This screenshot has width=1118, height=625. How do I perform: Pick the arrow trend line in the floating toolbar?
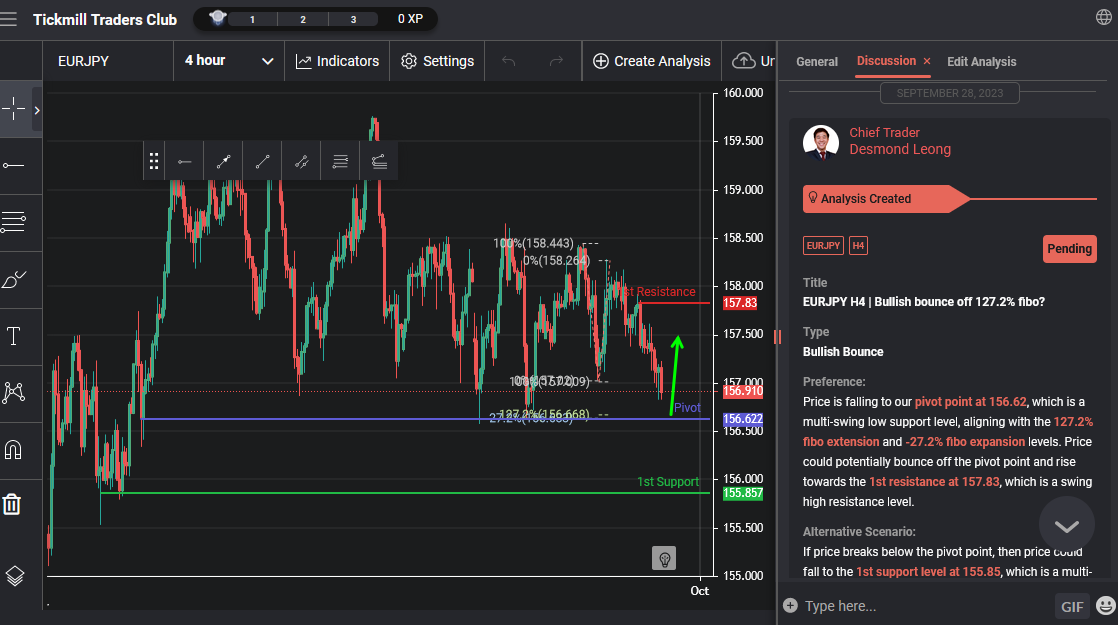[223, 162]
